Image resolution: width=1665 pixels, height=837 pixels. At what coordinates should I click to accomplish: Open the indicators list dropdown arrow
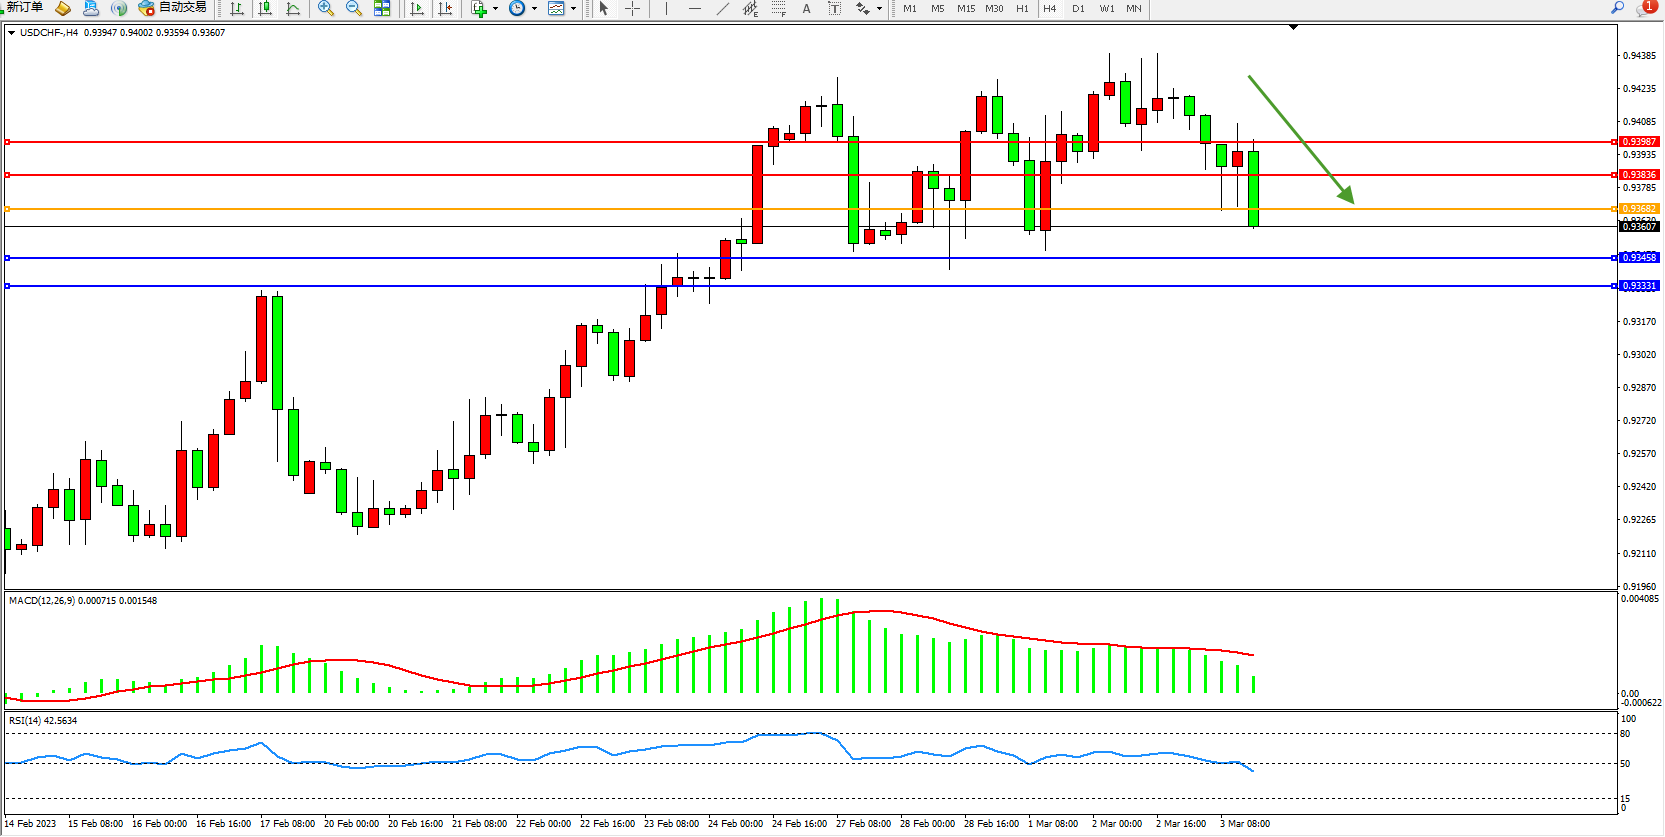pyautogui.click(x=495, y=8)
